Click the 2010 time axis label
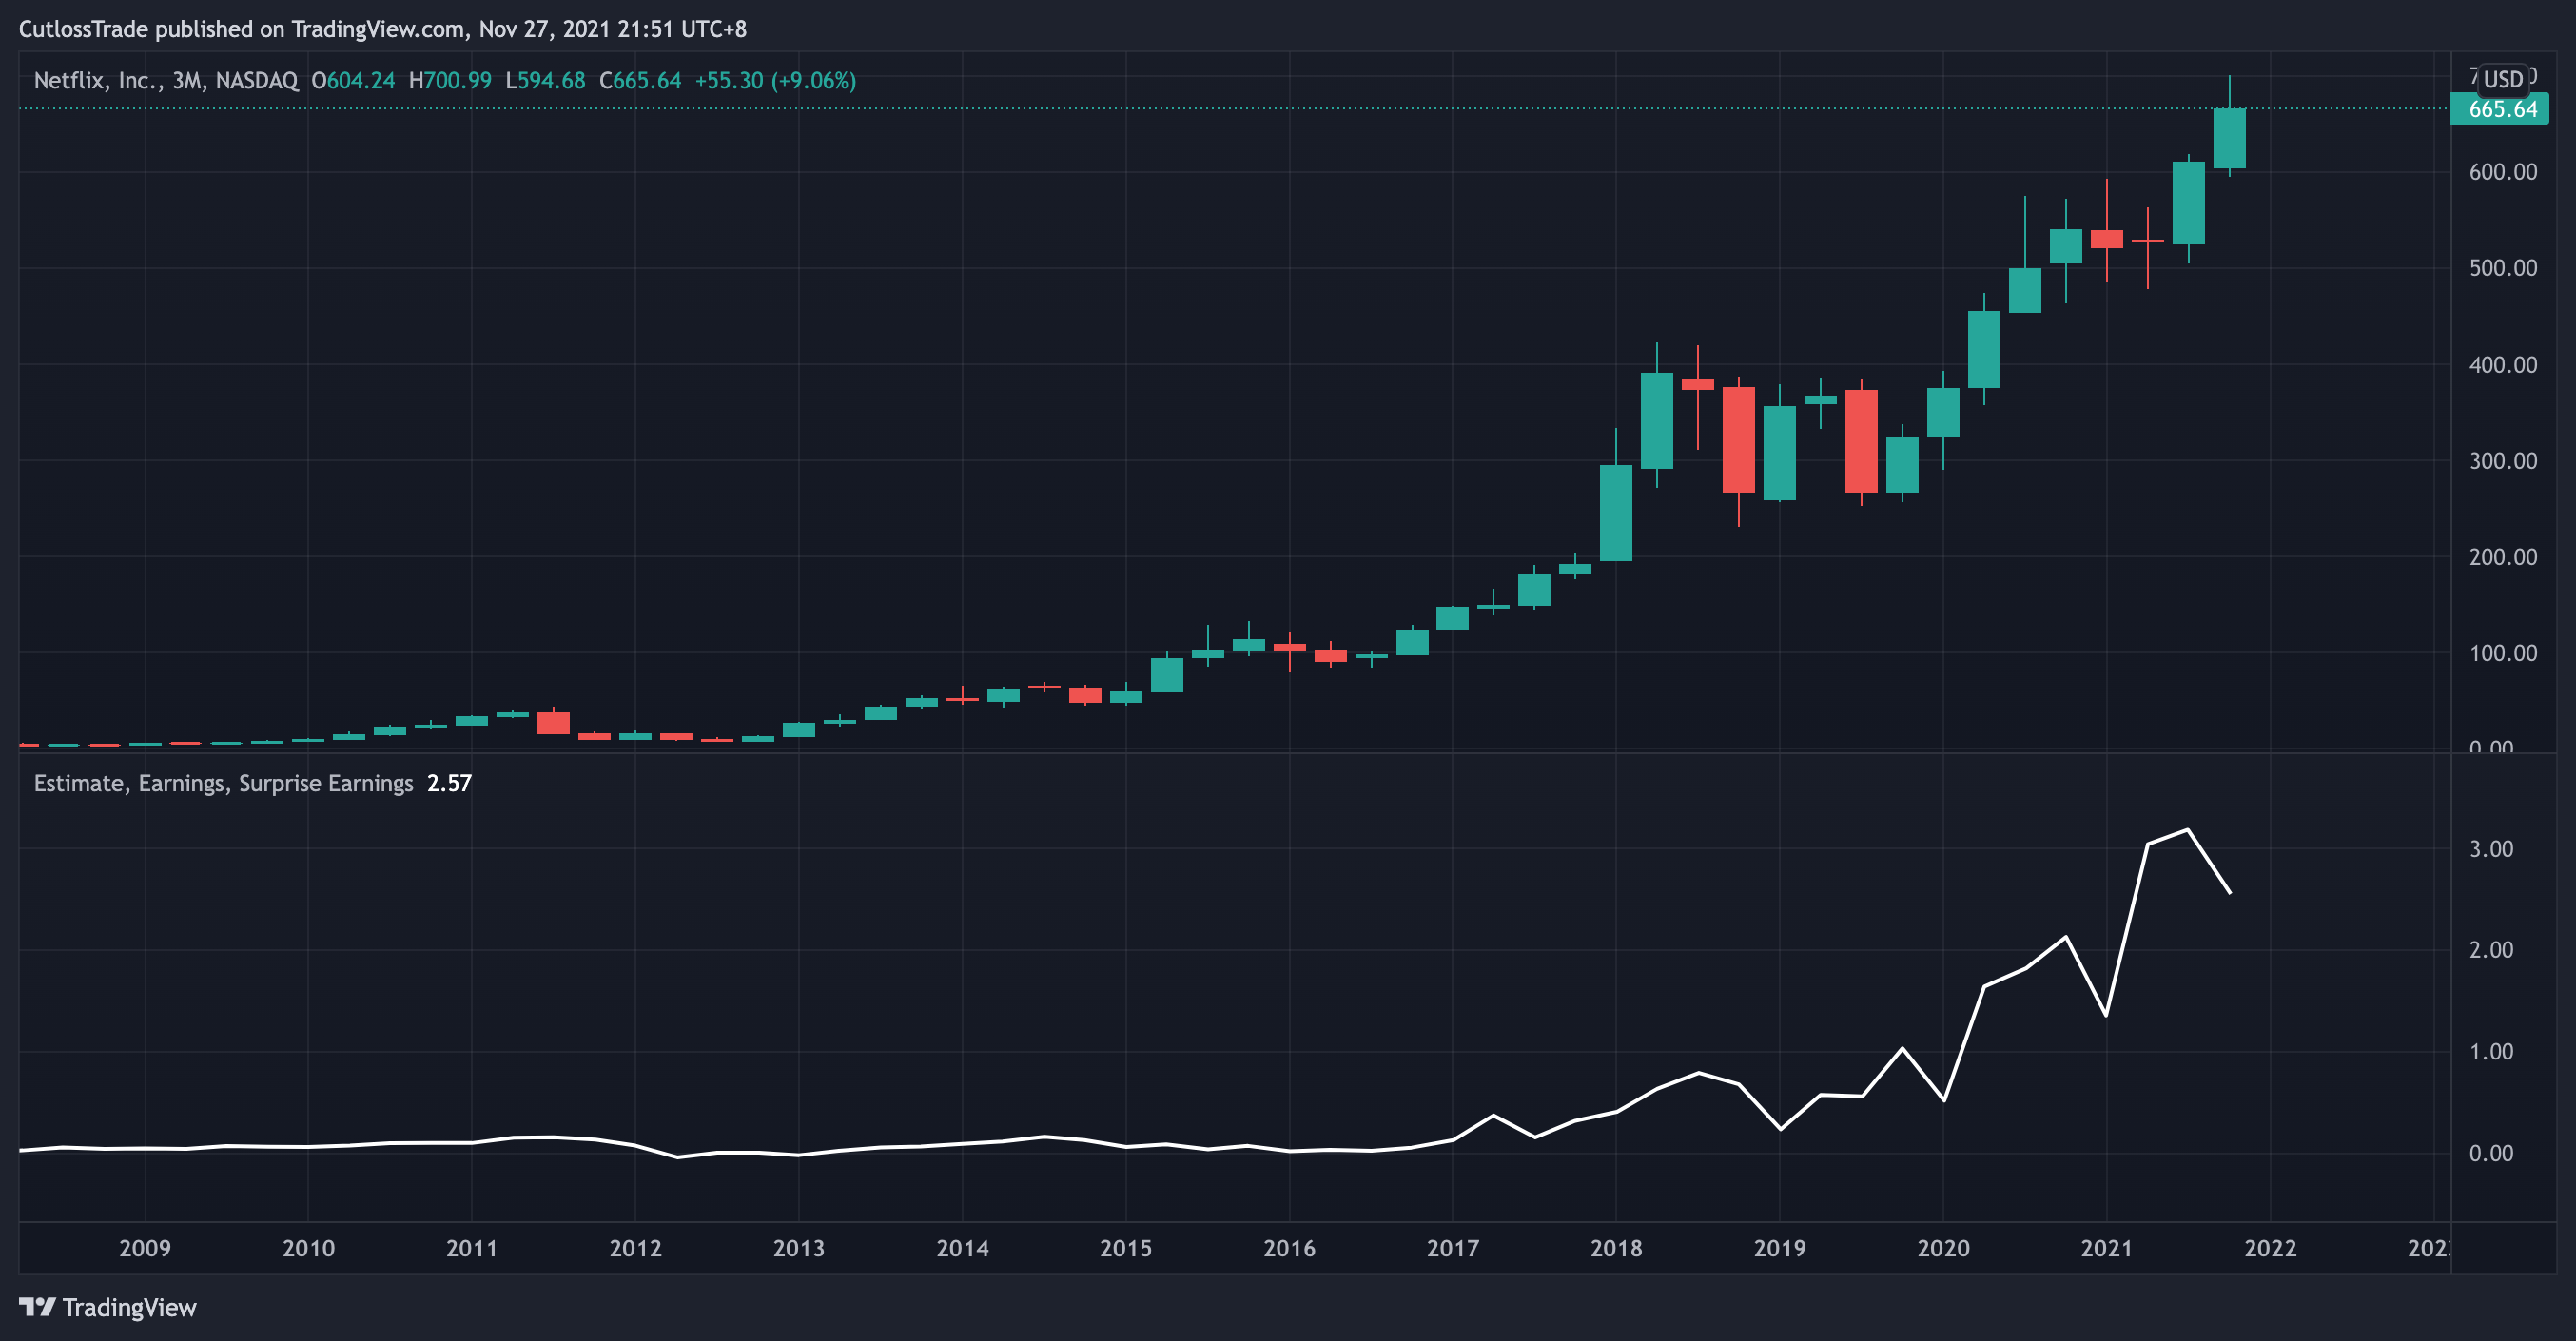2576x1341 pixels. pyautogui.click(x=308, y=1248)
